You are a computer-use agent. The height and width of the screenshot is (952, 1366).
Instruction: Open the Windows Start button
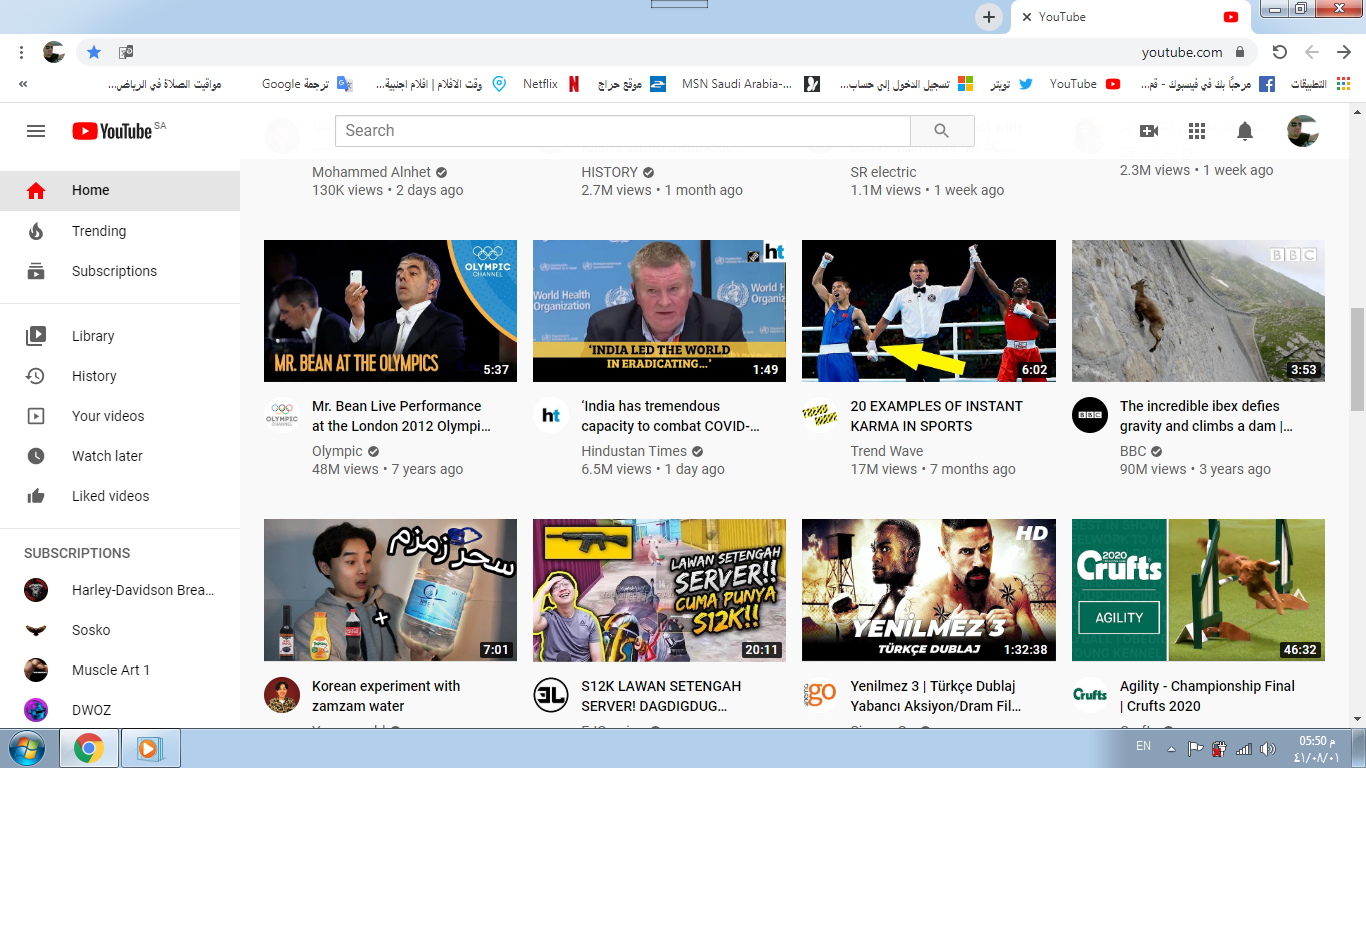tap(27, 748)
